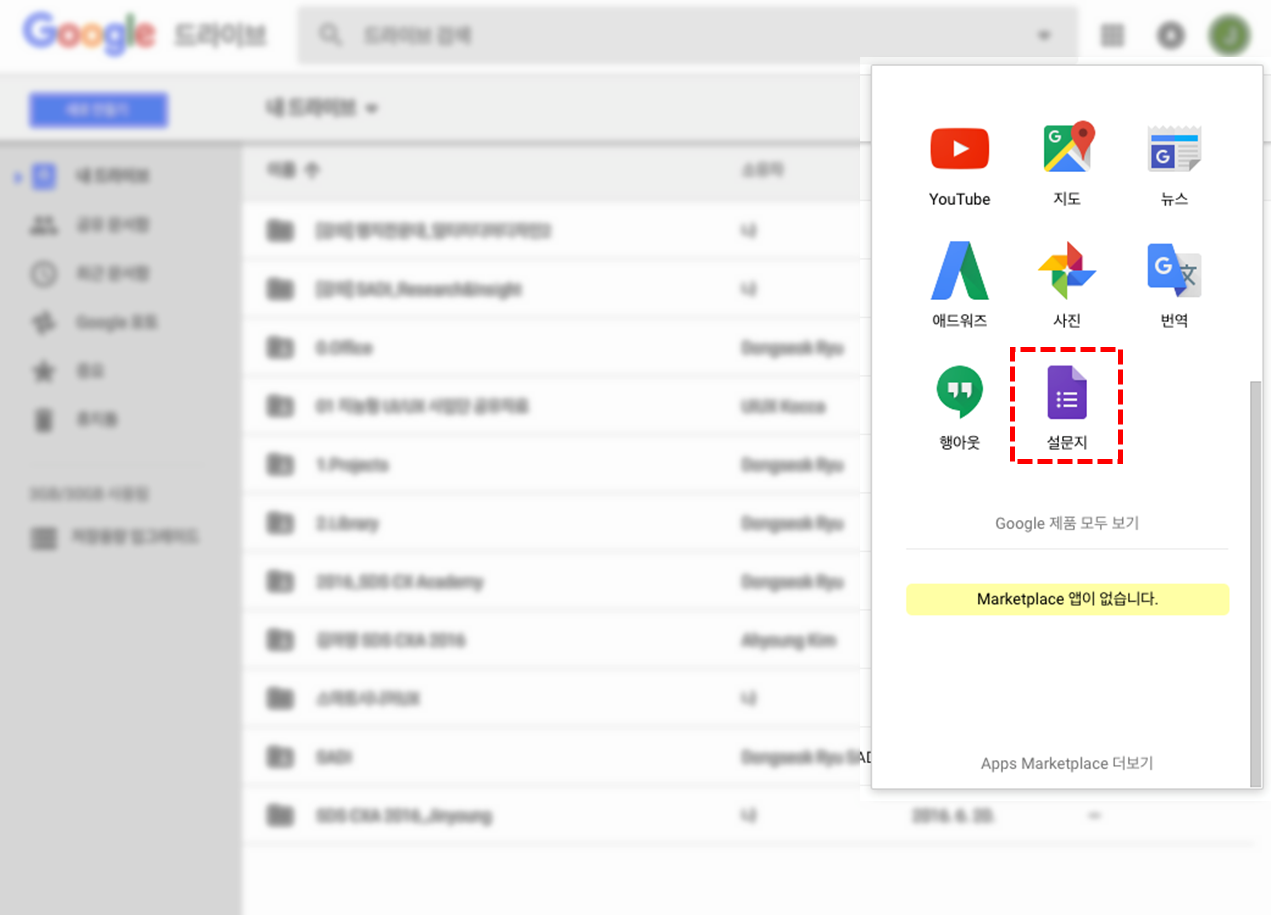Screen dimensions: 1271x915
Task: Launch AdWords (애드워즈) app
Action: click(x=959, y=271)
